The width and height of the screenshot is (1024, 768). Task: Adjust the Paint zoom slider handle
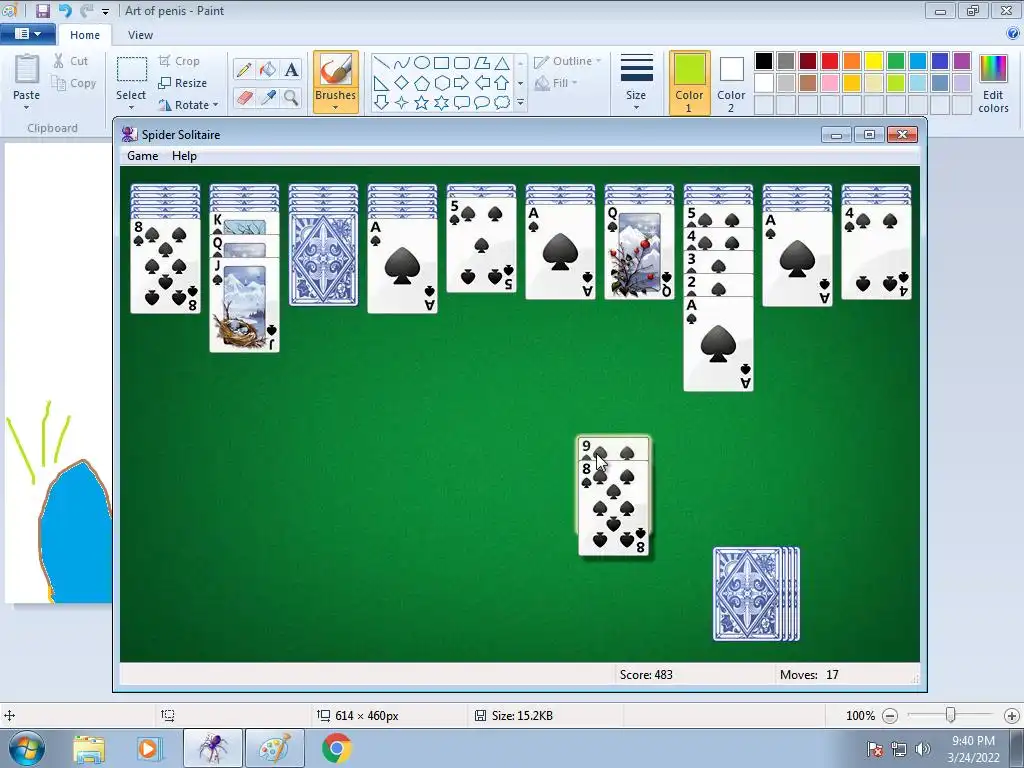click(x=951, y=716)
